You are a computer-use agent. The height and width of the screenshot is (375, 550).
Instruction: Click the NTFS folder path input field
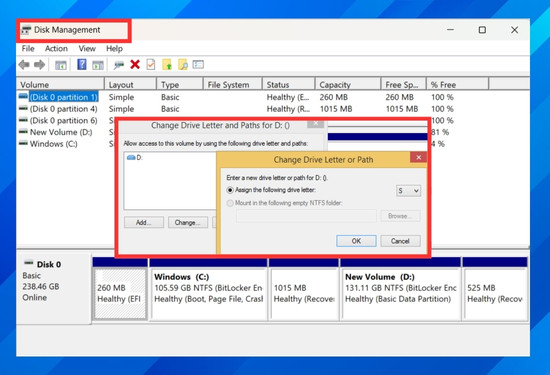tap(306, 216)
